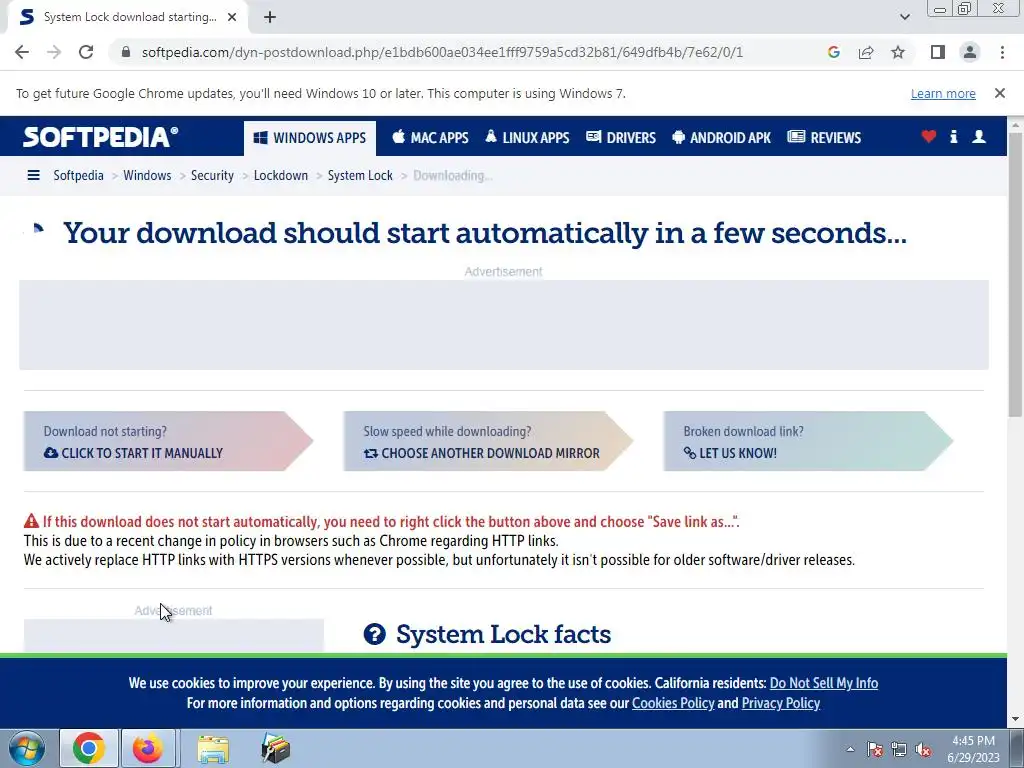
Task: Click the System Lock facts heading
Action: click(x=504, y=634)
